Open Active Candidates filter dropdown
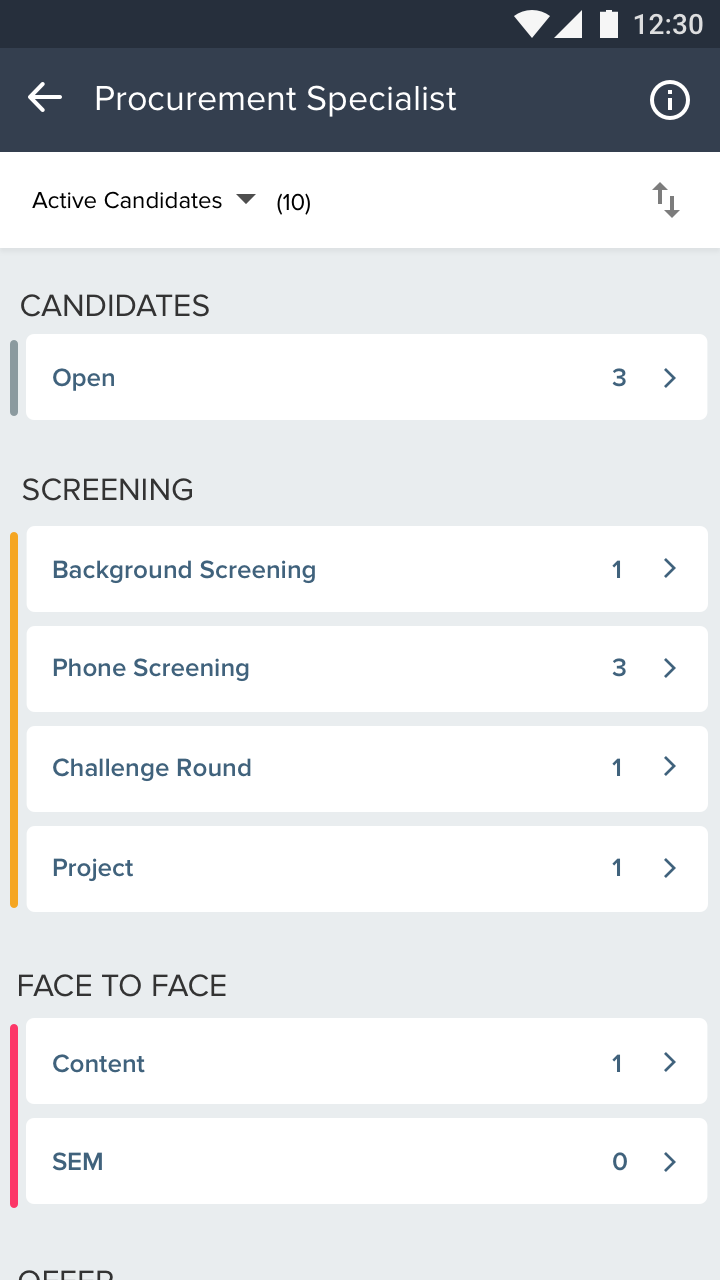 pyautogui.click(x=144, y=201)
